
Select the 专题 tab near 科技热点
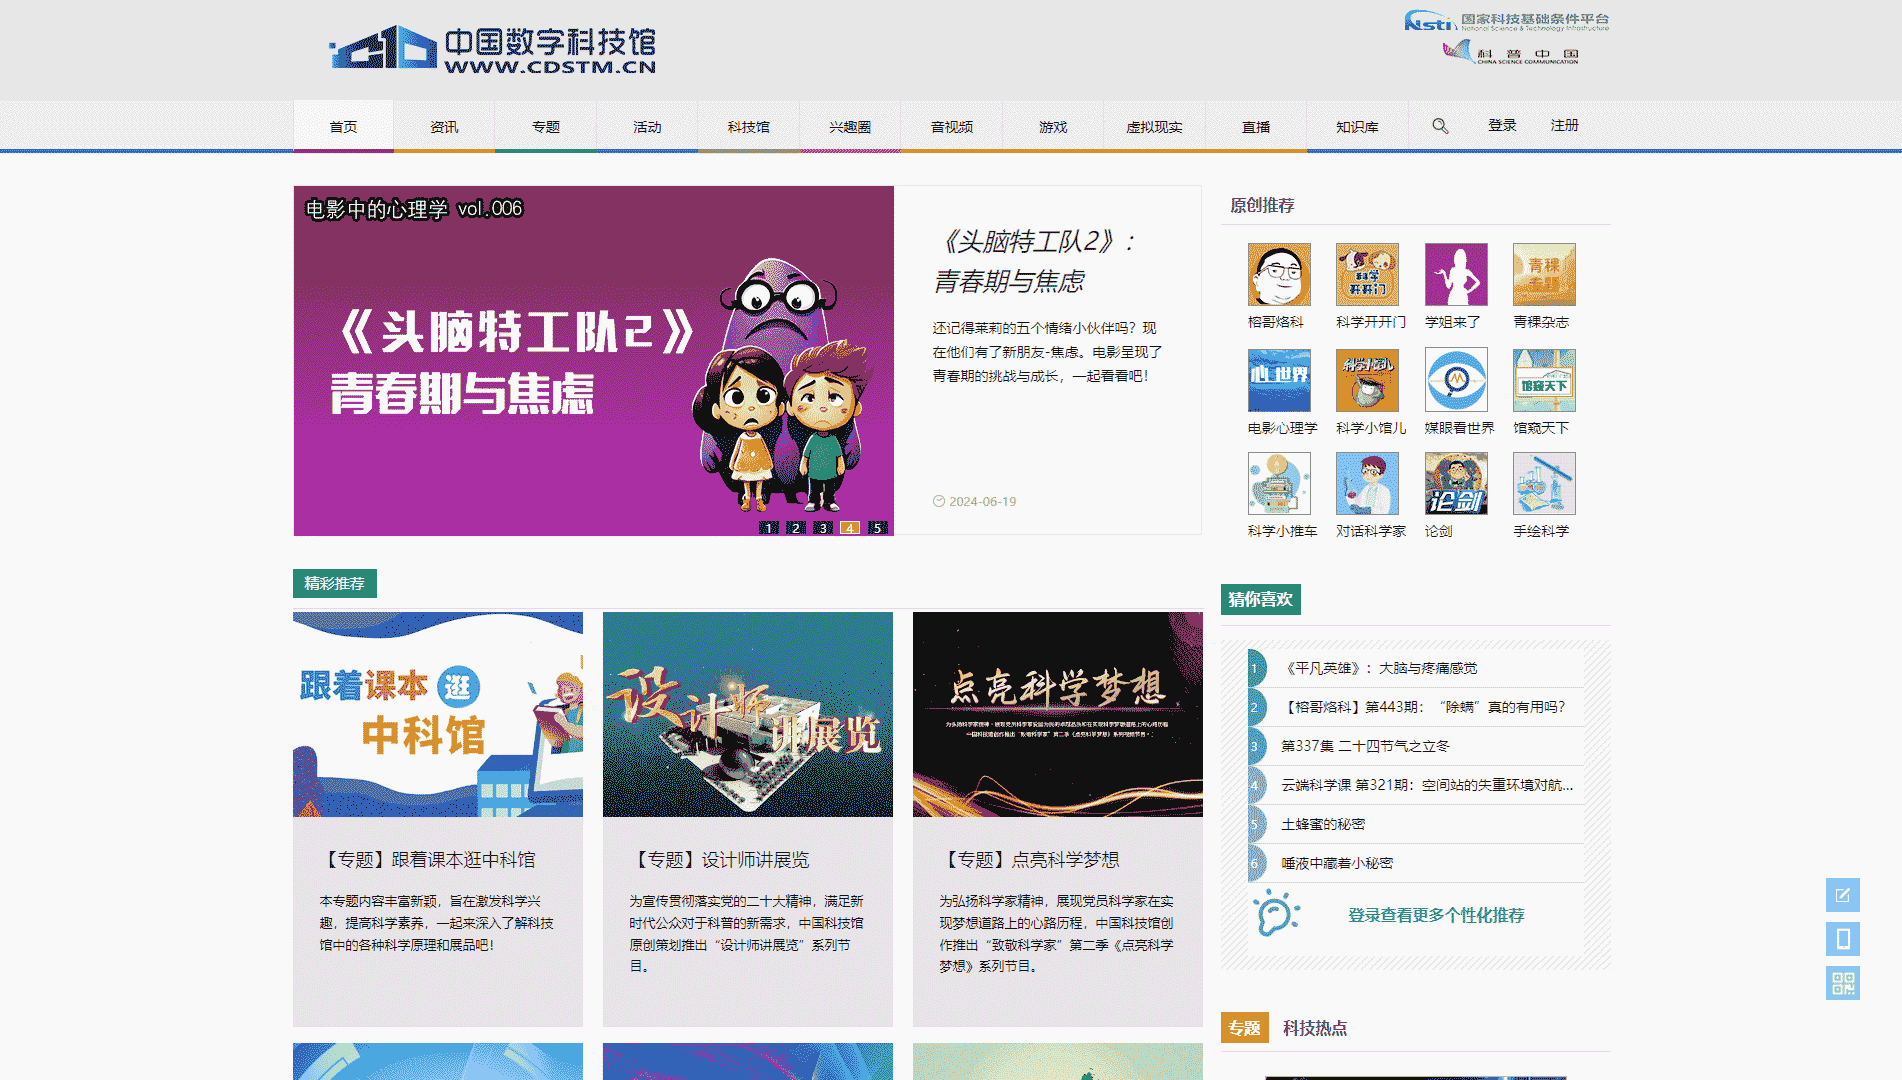click(x=1244, y=1028)
